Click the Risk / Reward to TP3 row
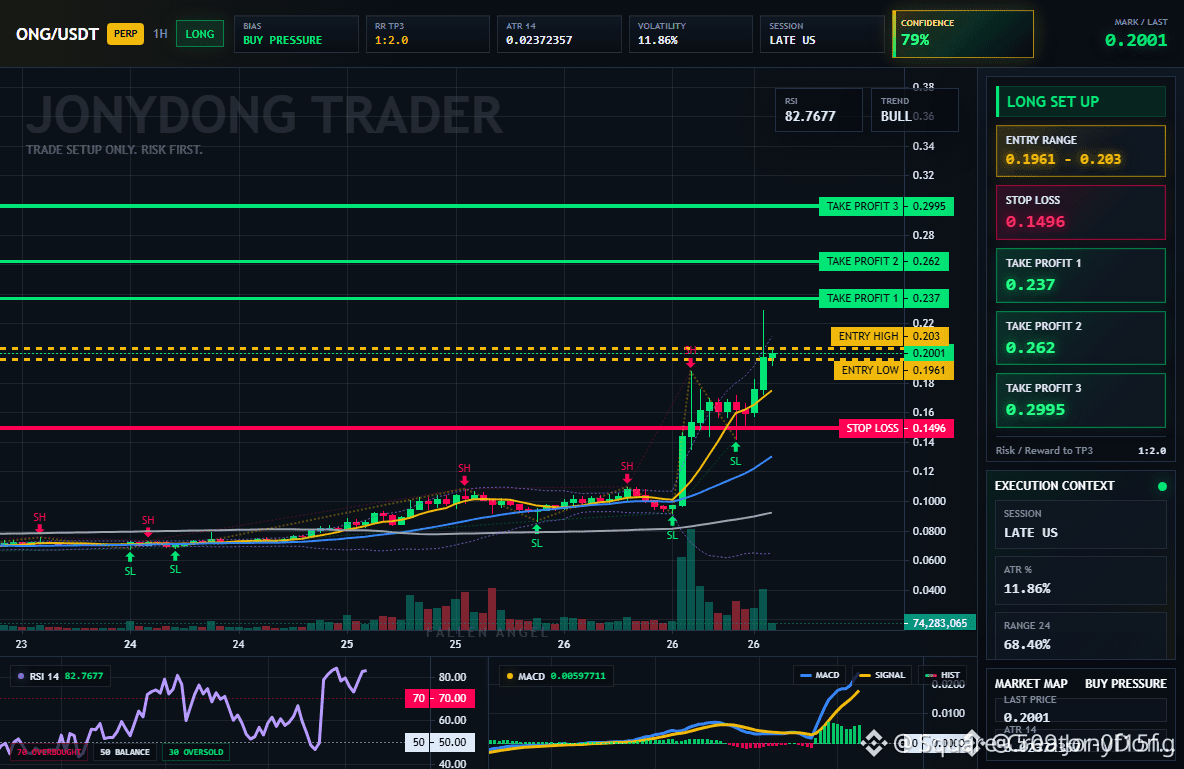 click(x=1081, y=450)
